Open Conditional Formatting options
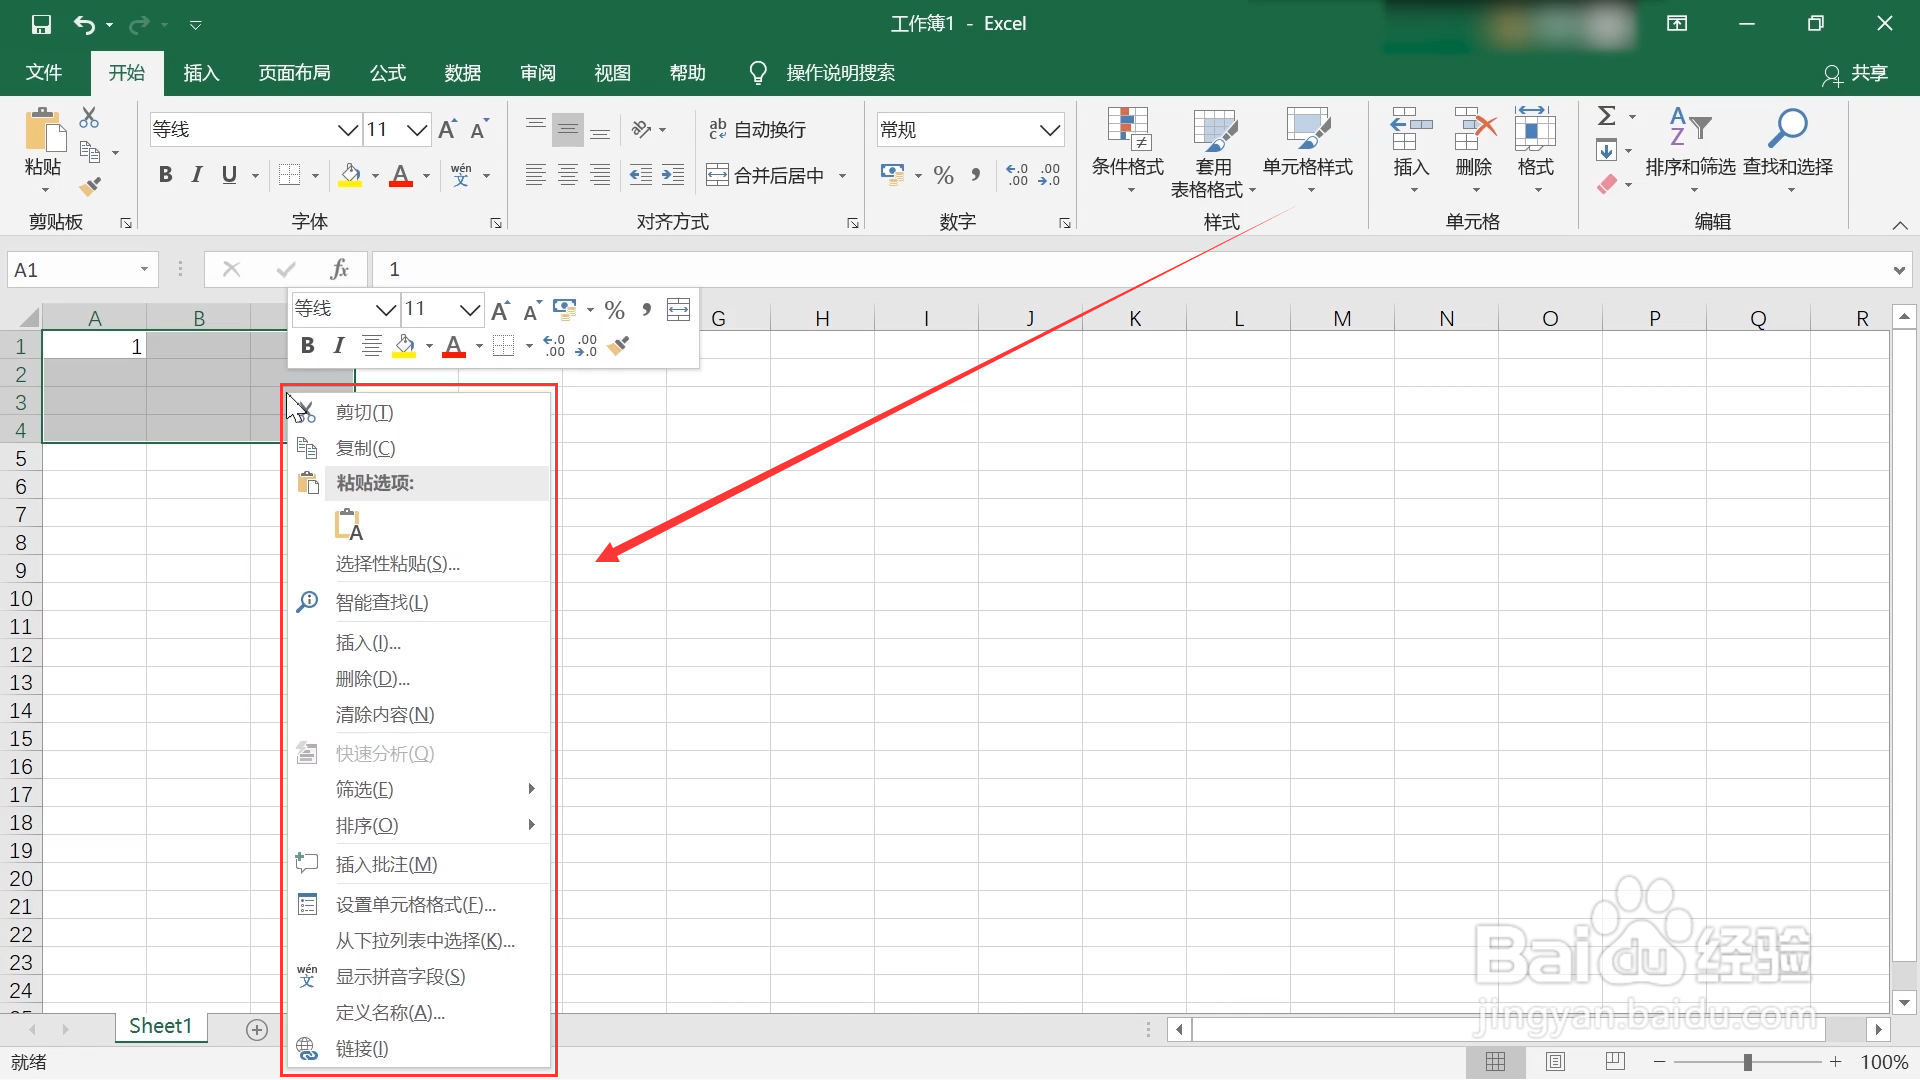Screen dimensions: 1920x1080 (1128, 150)
